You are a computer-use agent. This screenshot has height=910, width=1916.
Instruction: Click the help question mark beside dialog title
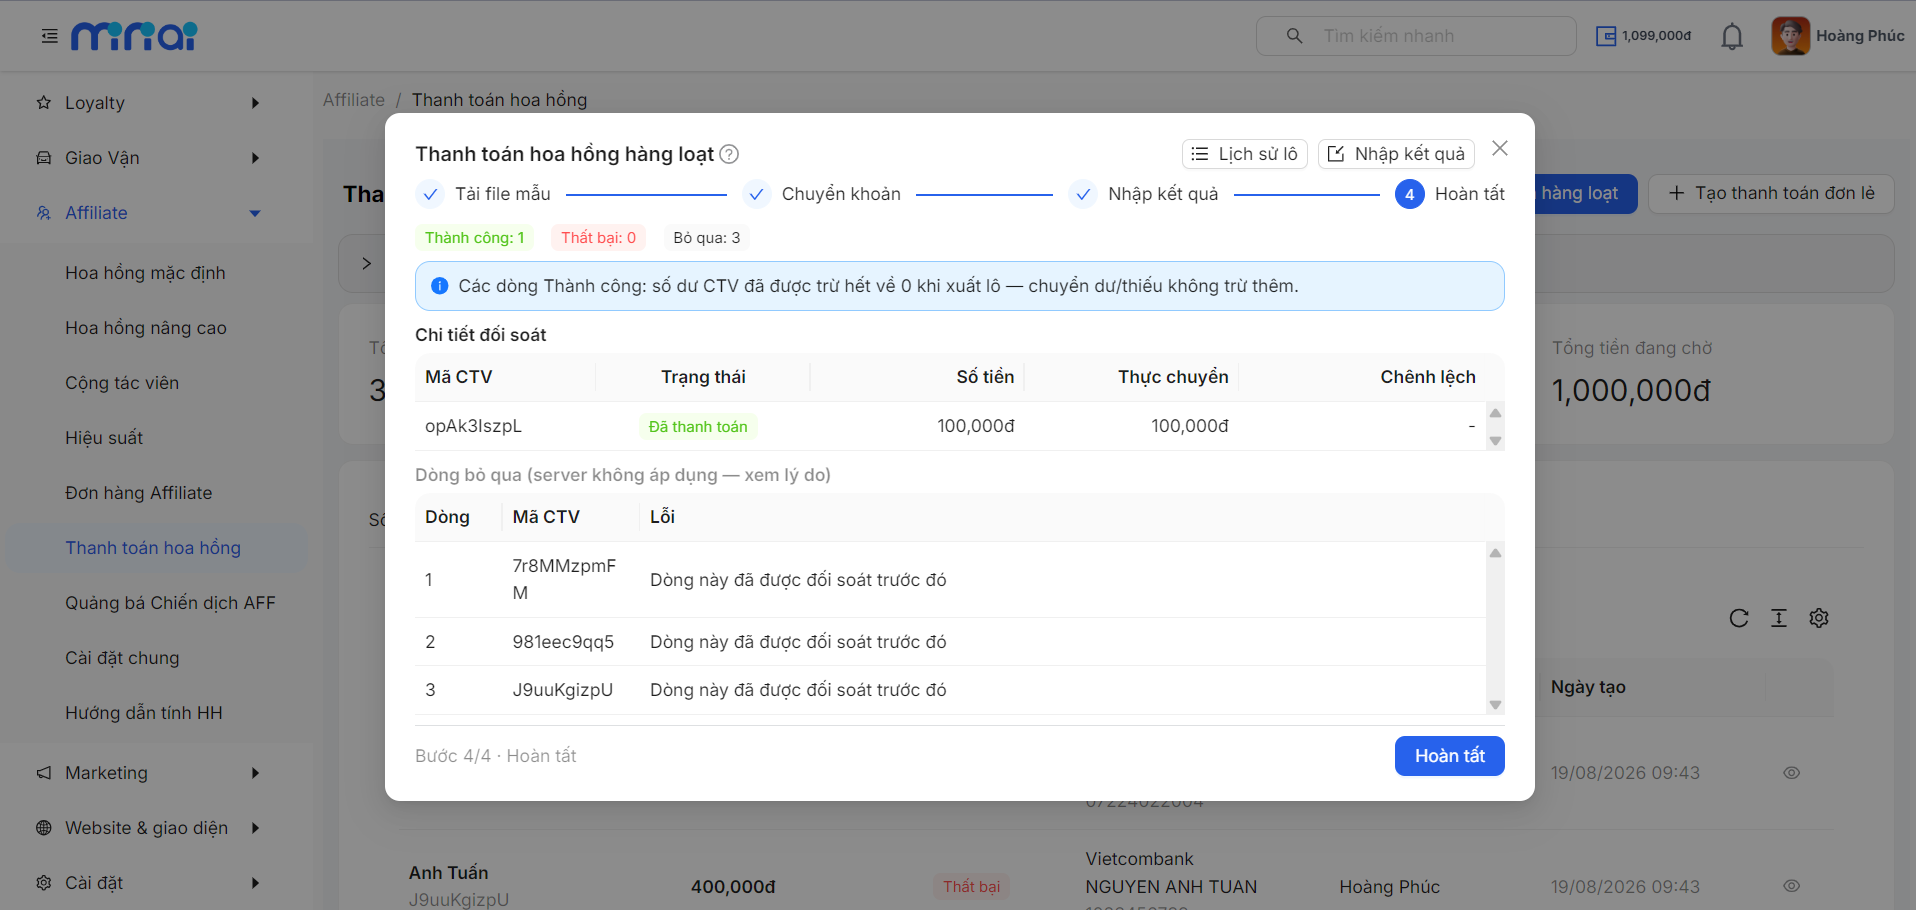(730, 154)
